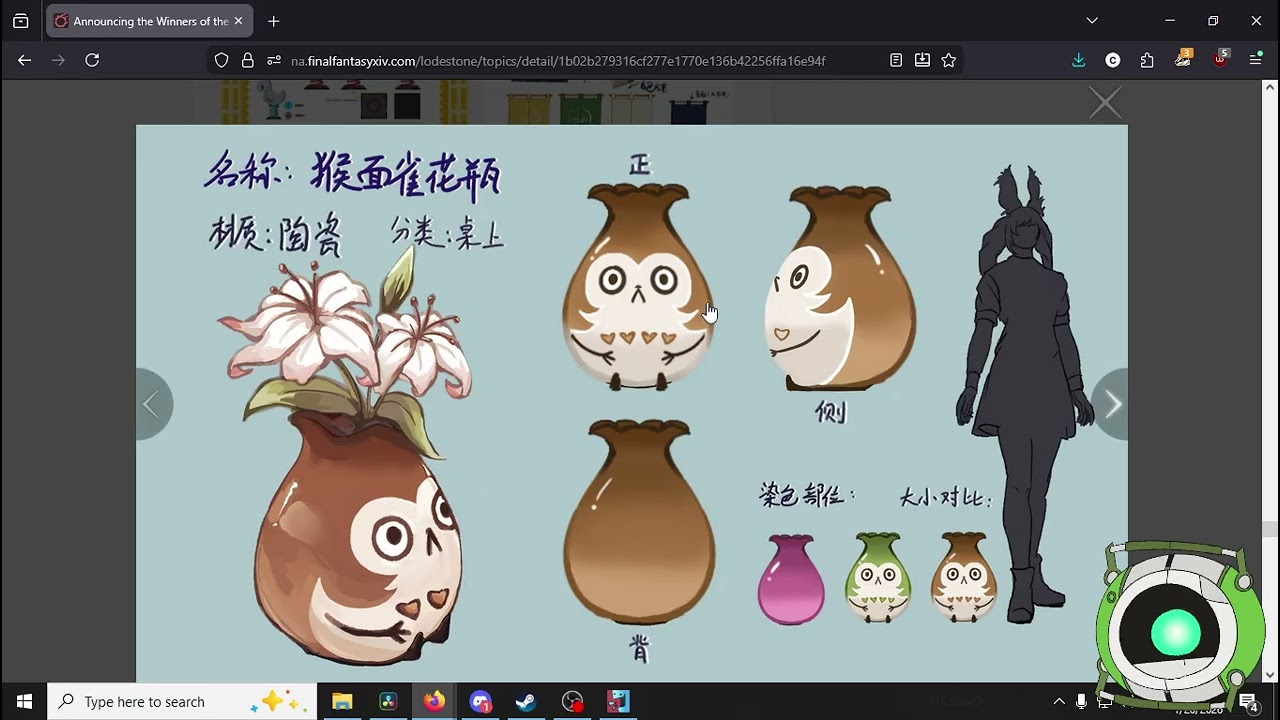Click the brown owl vase size sample
The height and width of the screenshot is (720, 1280).
[x=964, y=577]
